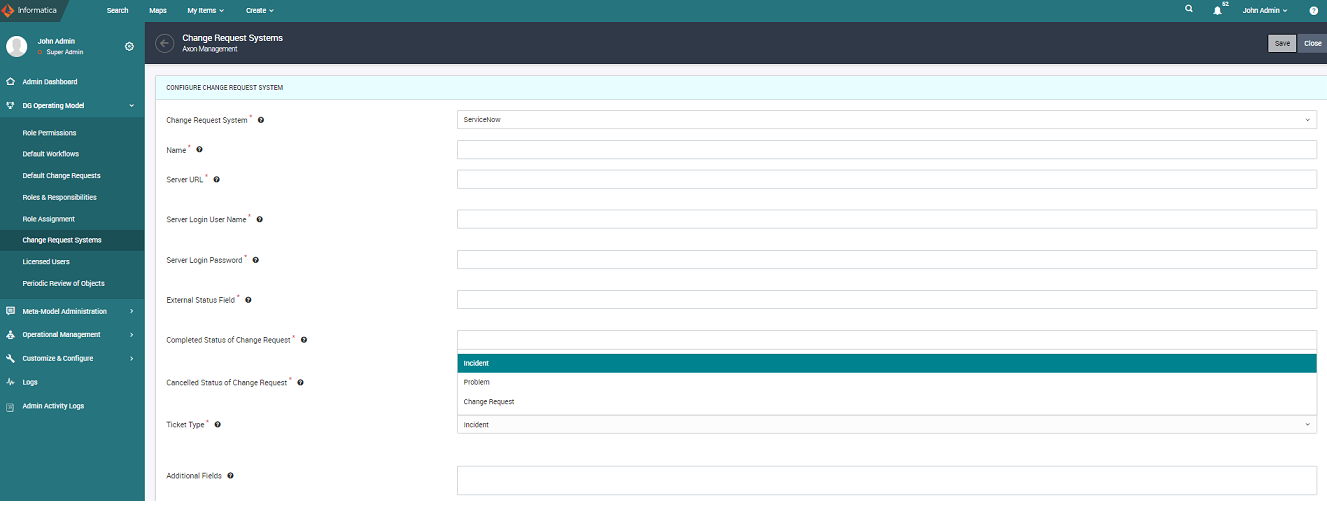The height and width of the screenshot is (508, 1327).
Task: Click the Admin Activity Logs icon
Action: point(10,406)
